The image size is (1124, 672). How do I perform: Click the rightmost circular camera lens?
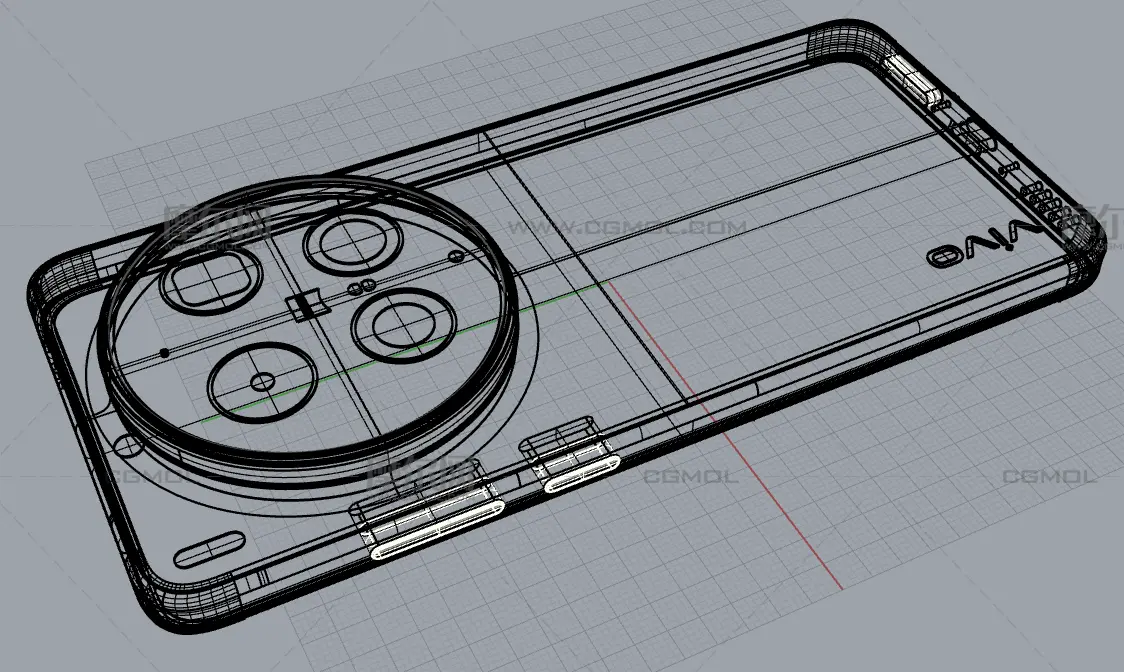[x=403, y=327]
